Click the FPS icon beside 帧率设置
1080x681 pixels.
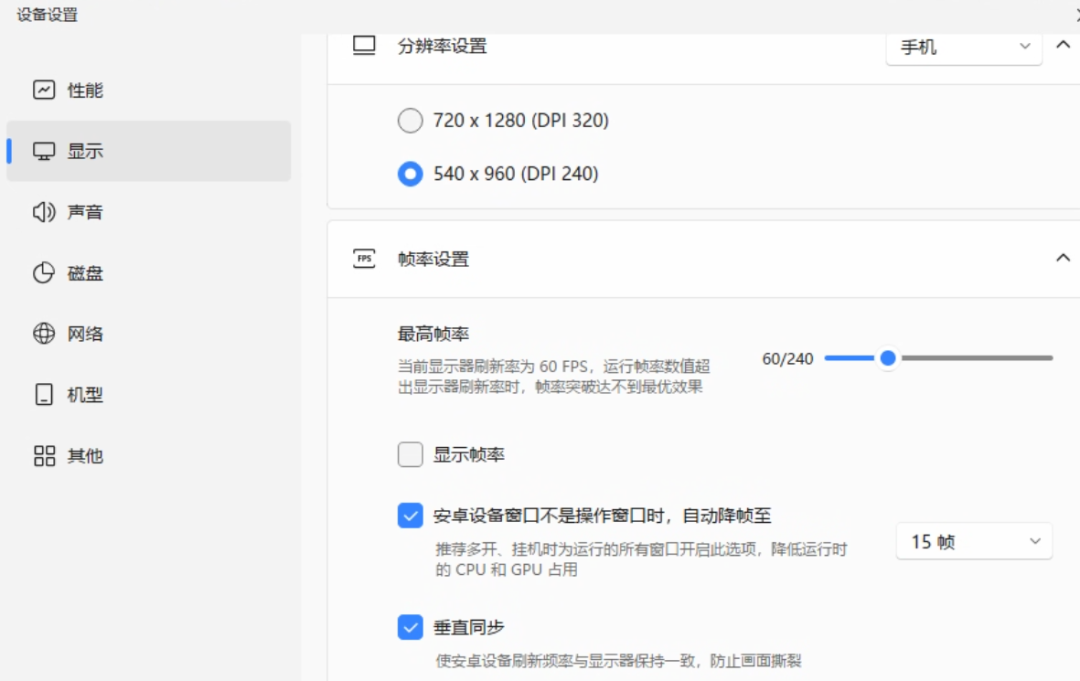point(364,257)
